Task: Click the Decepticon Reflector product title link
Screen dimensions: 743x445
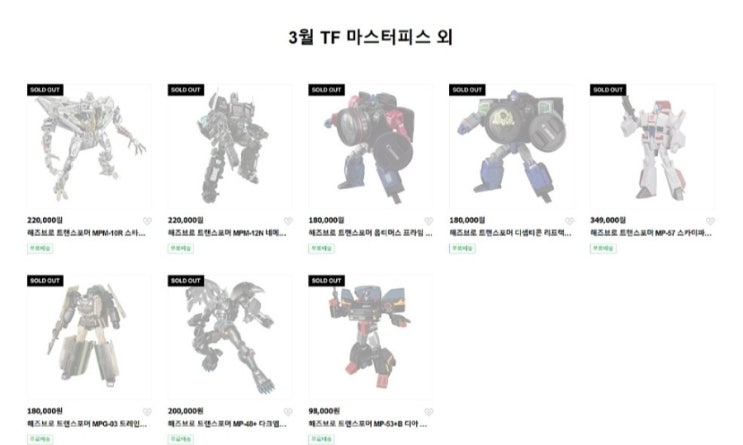Action: [x=510, y=233]
